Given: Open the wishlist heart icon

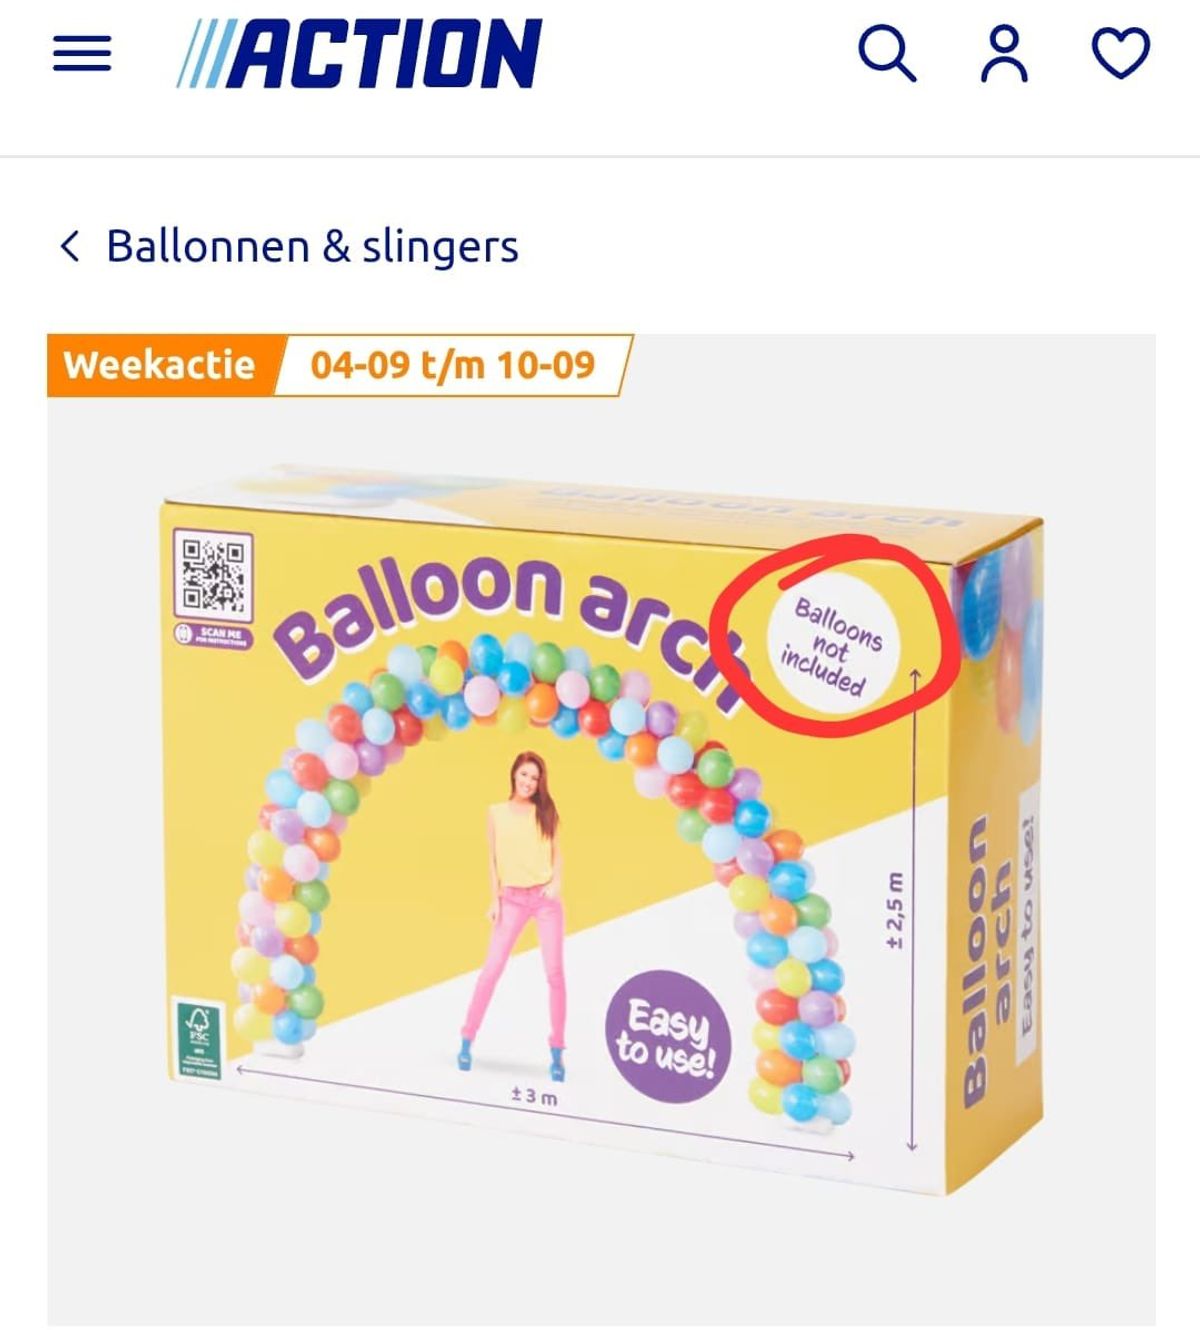Looking at the screenshot, I should 1120,54.
